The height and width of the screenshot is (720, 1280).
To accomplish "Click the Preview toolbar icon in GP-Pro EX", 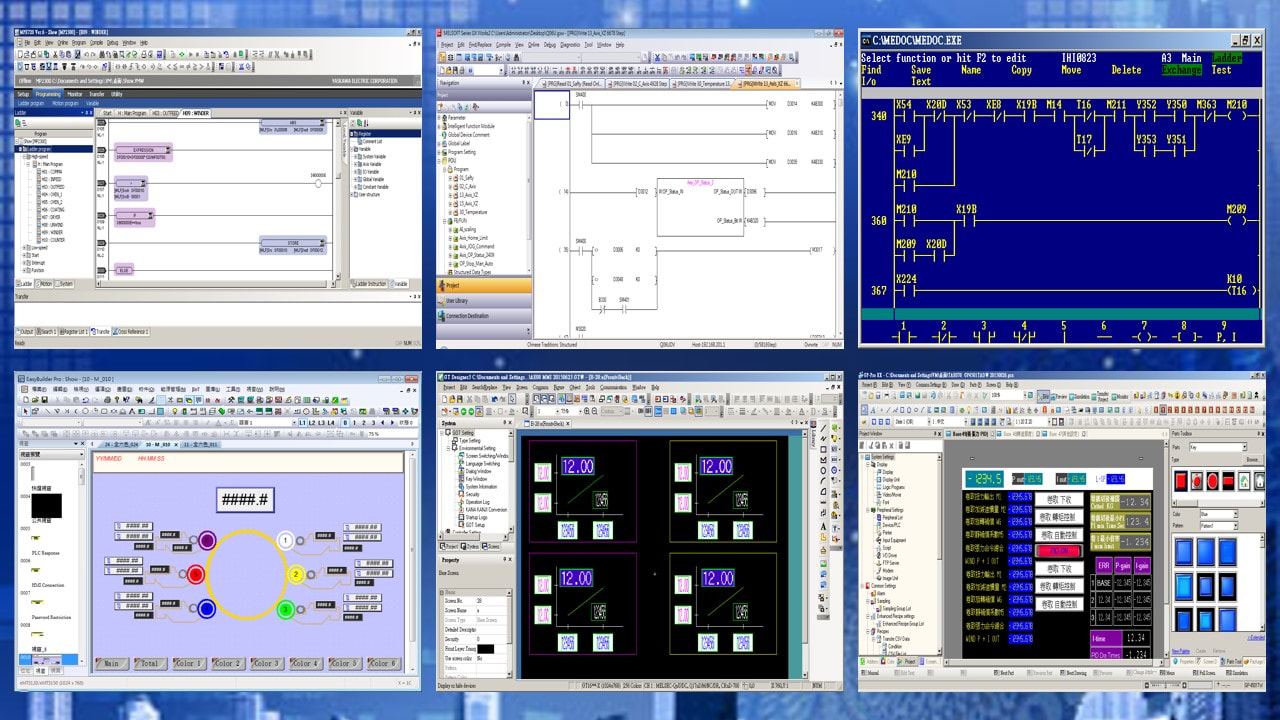I will coord(1059,396).
